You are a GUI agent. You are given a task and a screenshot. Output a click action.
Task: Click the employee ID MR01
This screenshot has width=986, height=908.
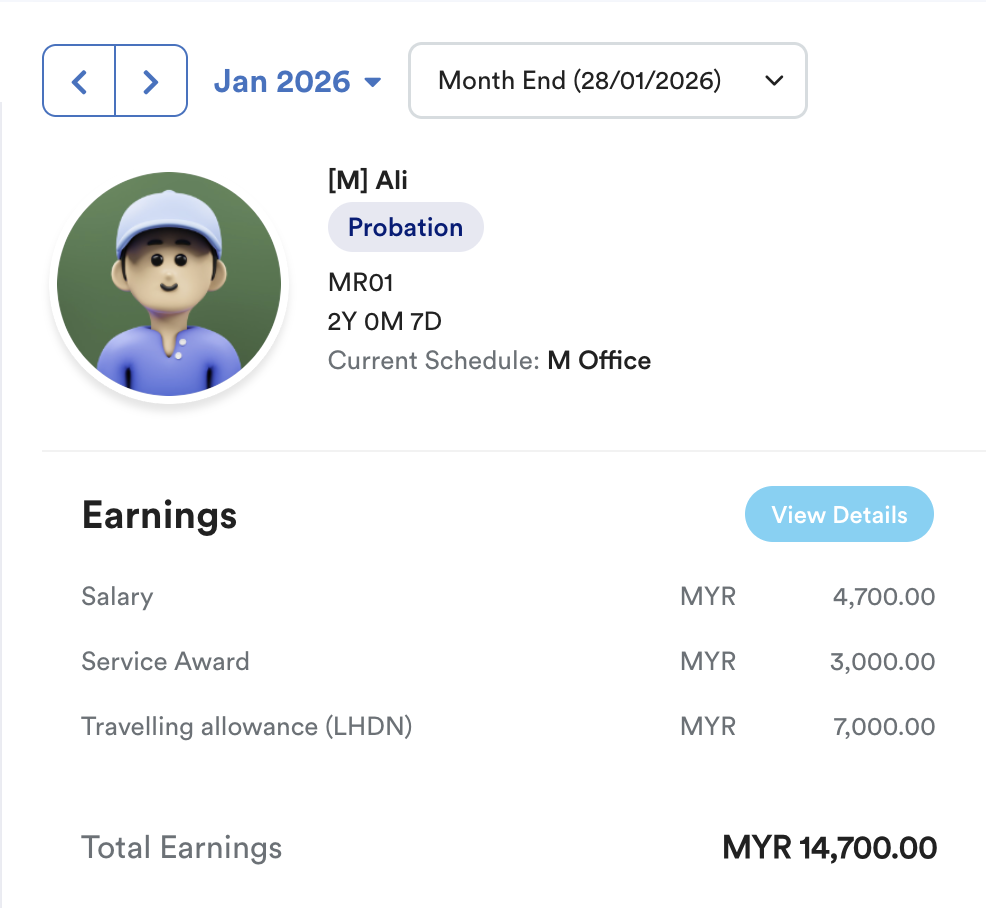[x=361, y=282]
